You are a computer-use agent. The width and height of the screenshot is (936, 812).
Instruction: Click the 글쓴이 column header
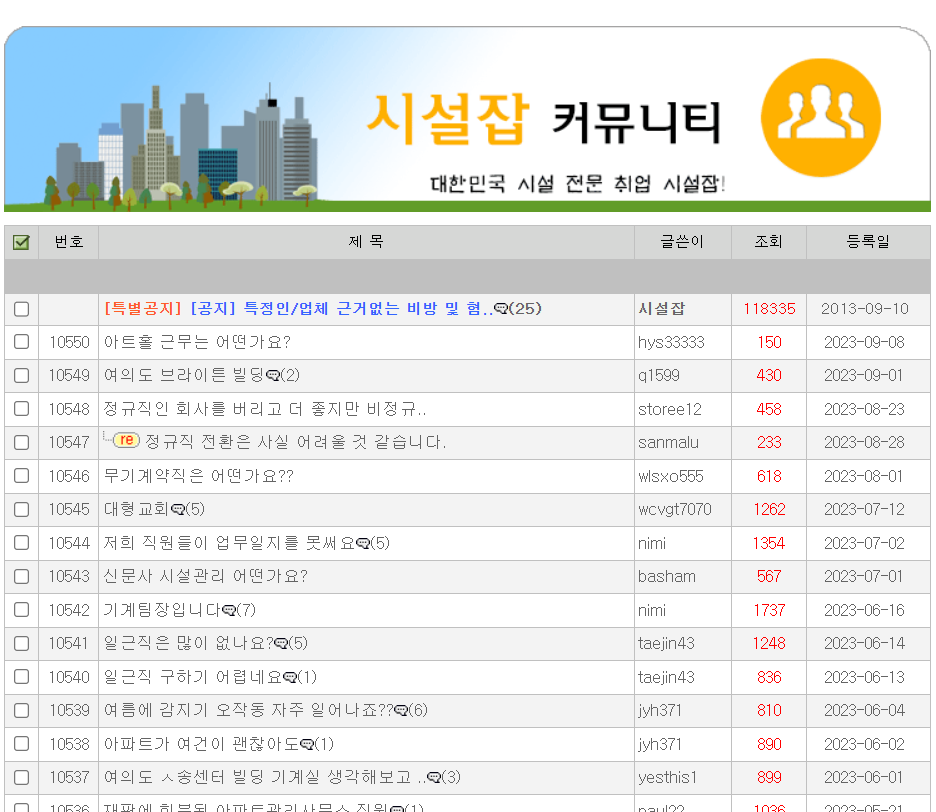(682, 242)
